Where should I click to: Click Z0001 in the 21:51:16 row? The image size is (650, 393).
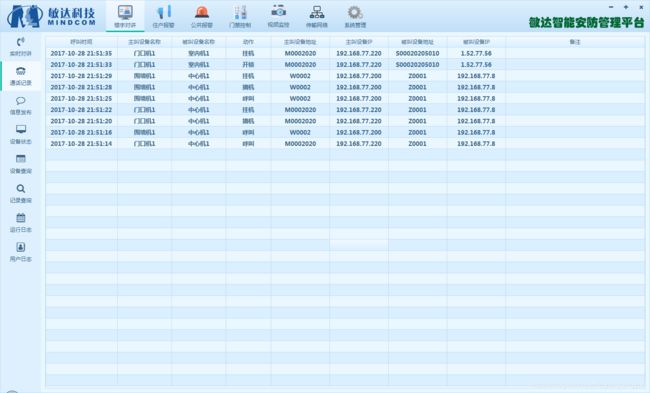pos(417,132)
